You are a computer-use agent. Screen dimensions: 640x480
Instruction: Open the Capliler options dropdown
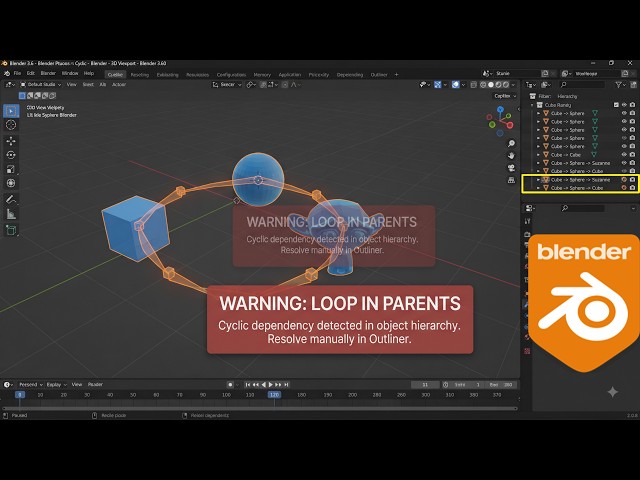505,96
